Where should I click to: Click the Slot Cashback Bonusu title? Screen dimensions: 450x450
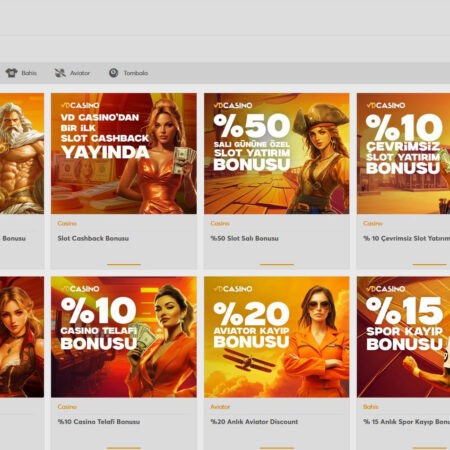93,238
